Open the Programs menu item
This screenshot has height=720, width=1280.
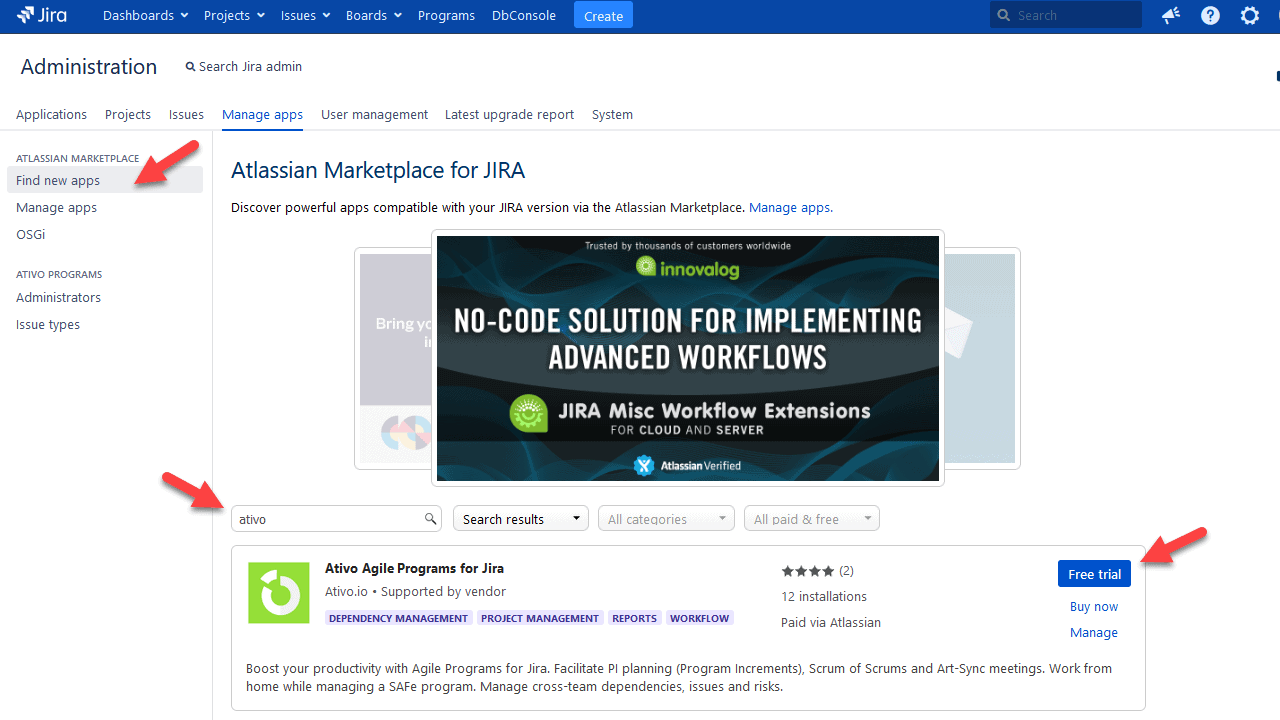446,15
